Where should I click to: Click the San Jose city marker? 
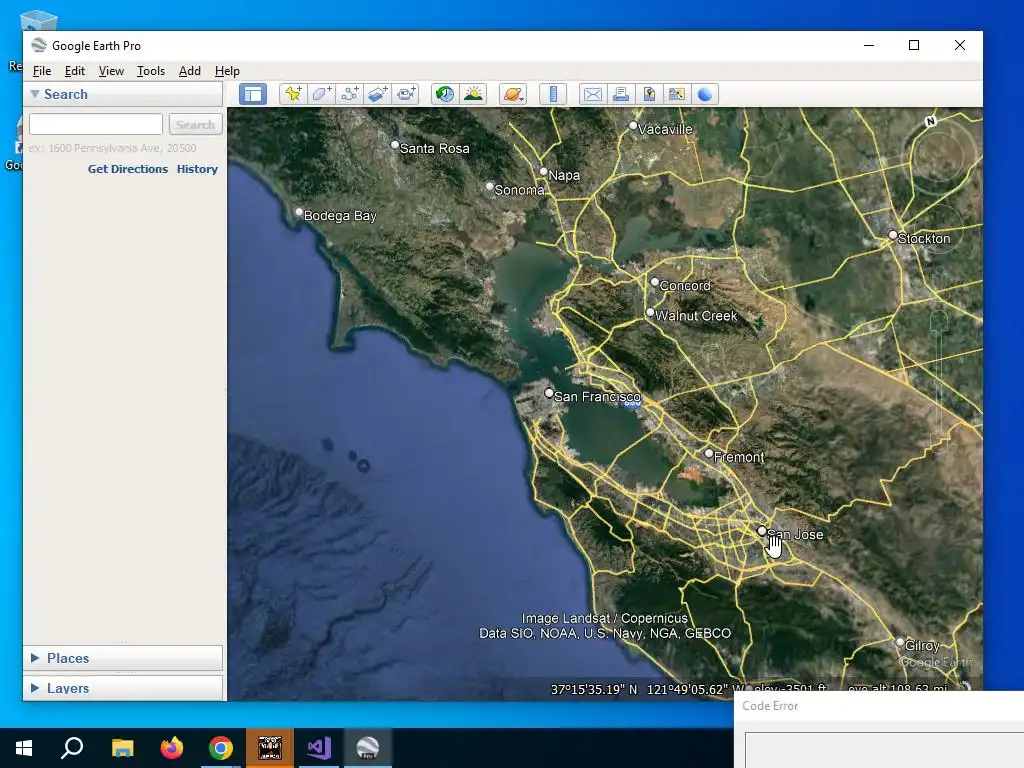[x=761, y=531]
